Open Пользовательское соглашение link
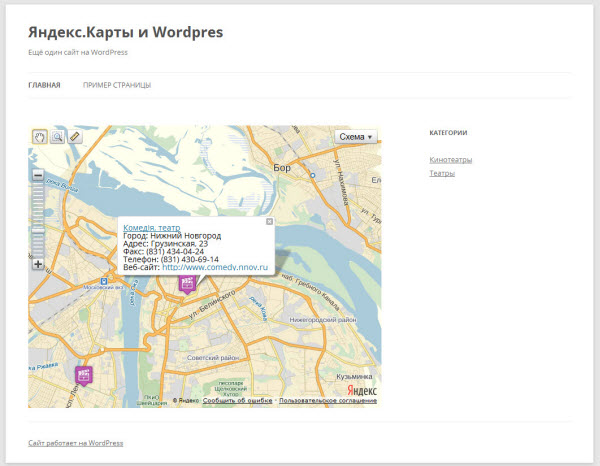This screenshot has height=466, width=600. tap(328, 401)
